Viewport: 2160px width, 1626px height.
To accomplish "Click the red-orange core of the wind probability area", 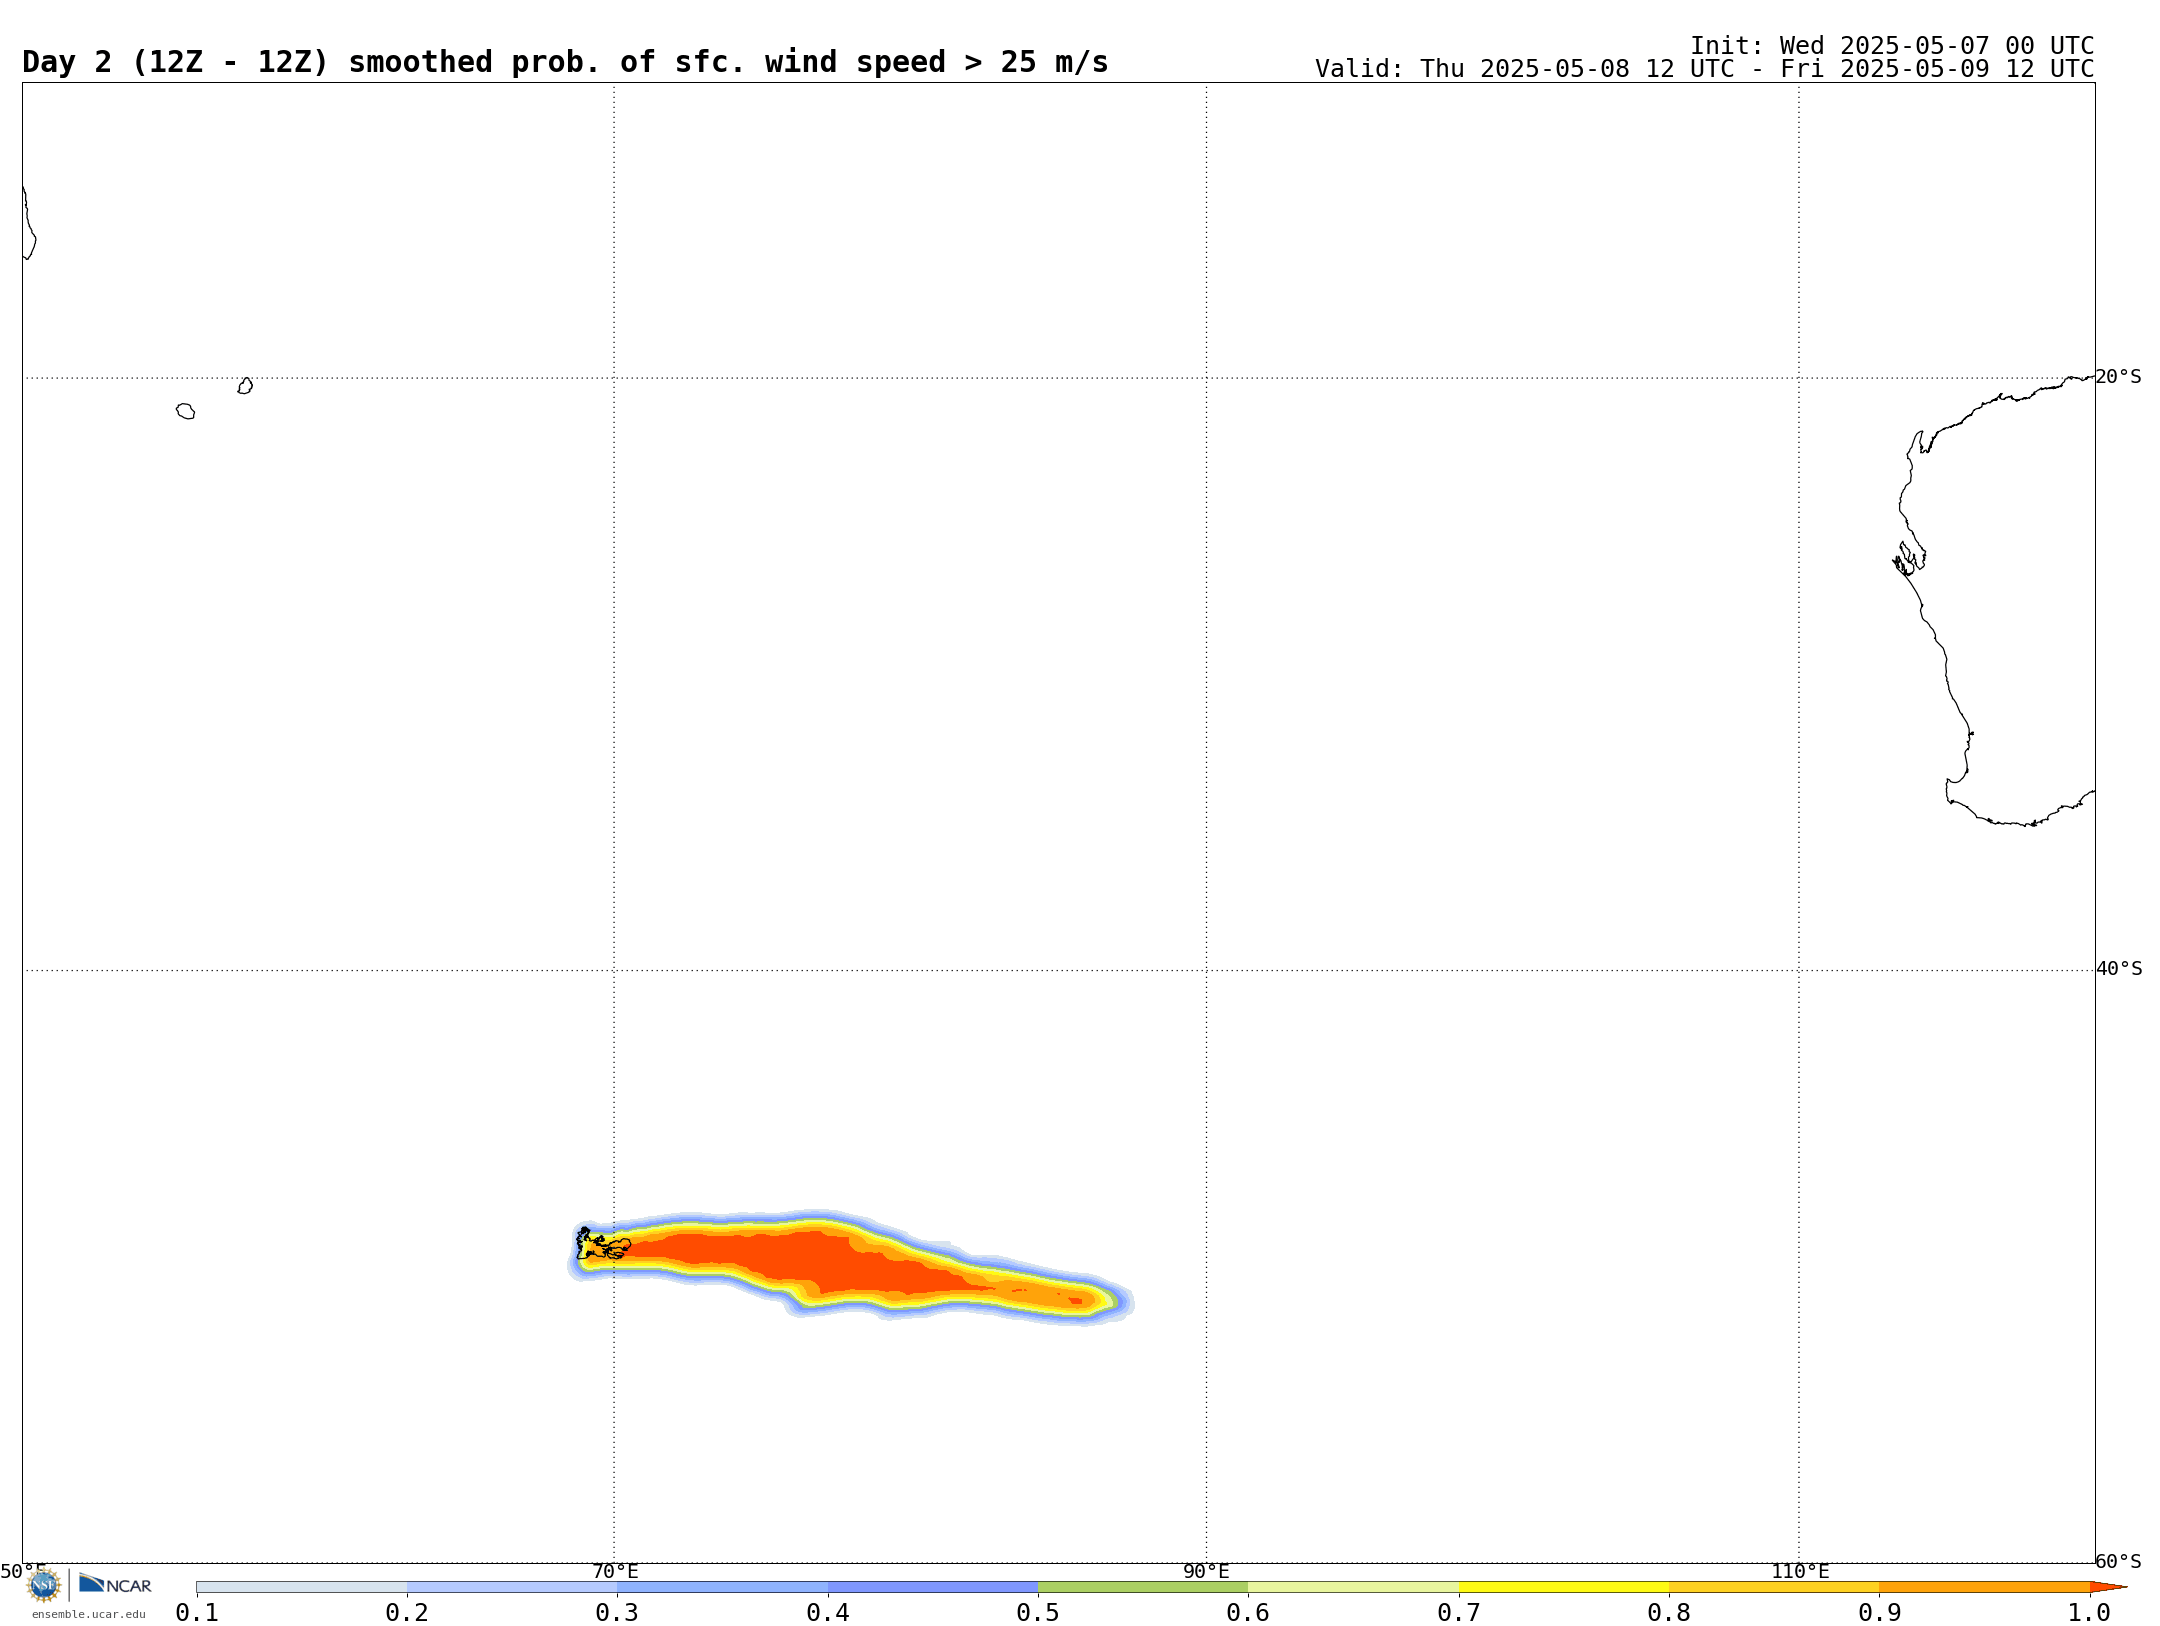I will (x=810, y=1260).
